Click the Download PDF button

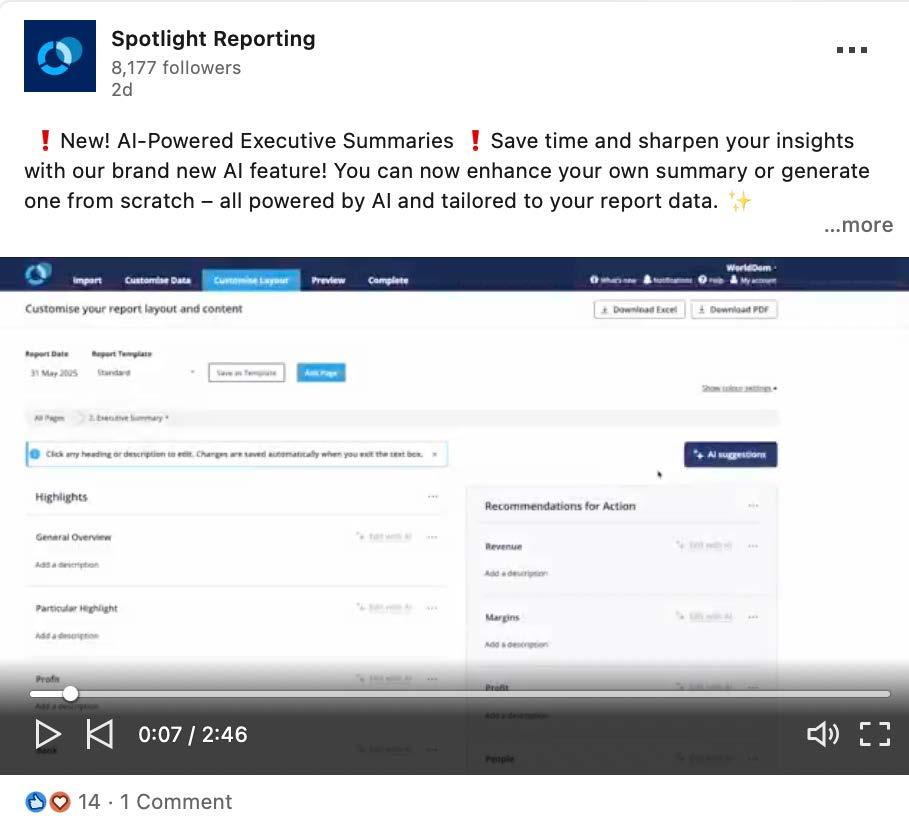pos(734,310)
